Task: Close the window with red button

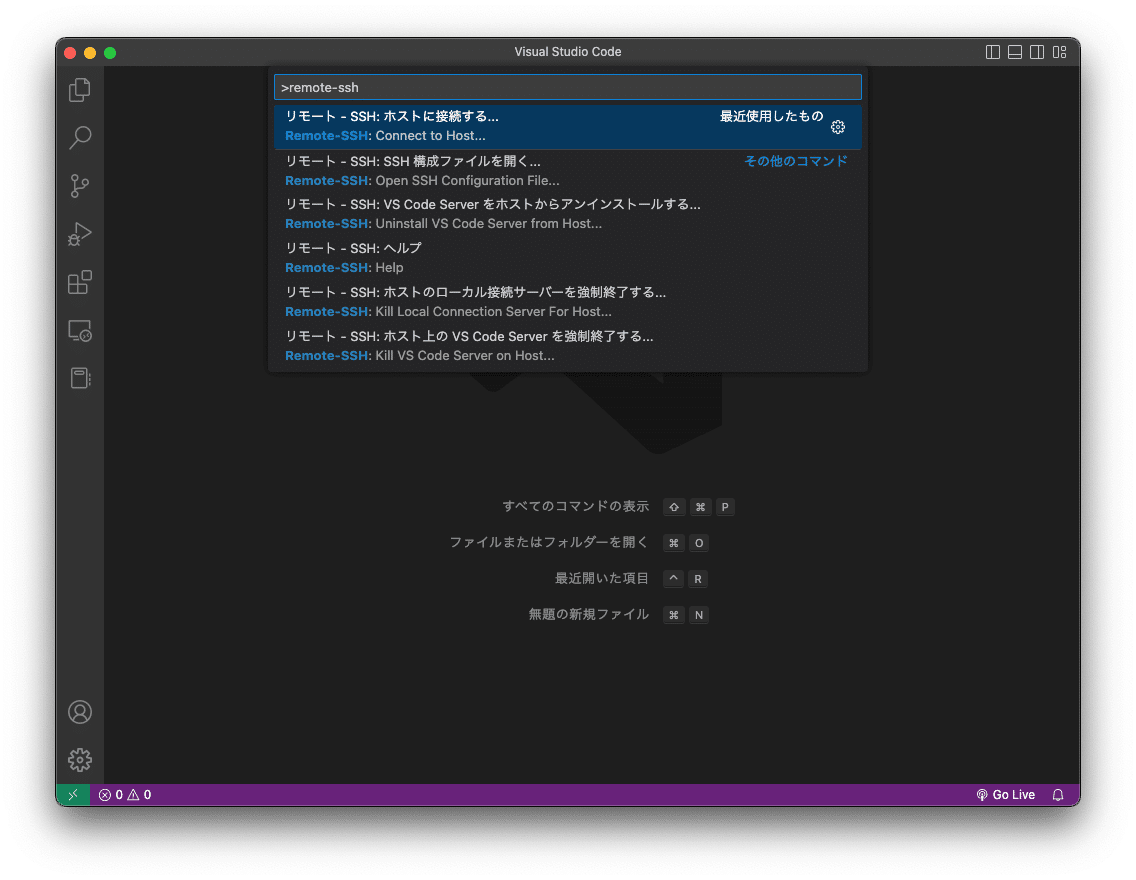Action: tap(70, 53)
